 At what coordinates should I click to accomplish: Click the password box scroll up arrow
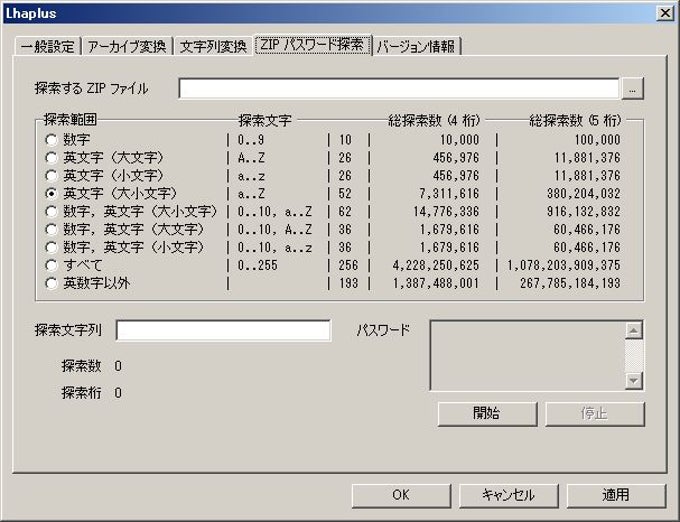coord(634,331)
